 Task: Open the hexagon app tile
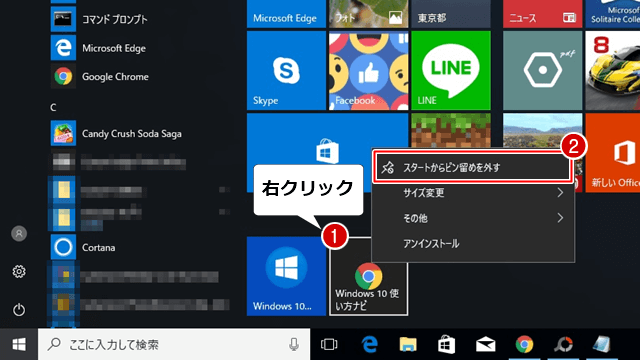pos(542,71)
